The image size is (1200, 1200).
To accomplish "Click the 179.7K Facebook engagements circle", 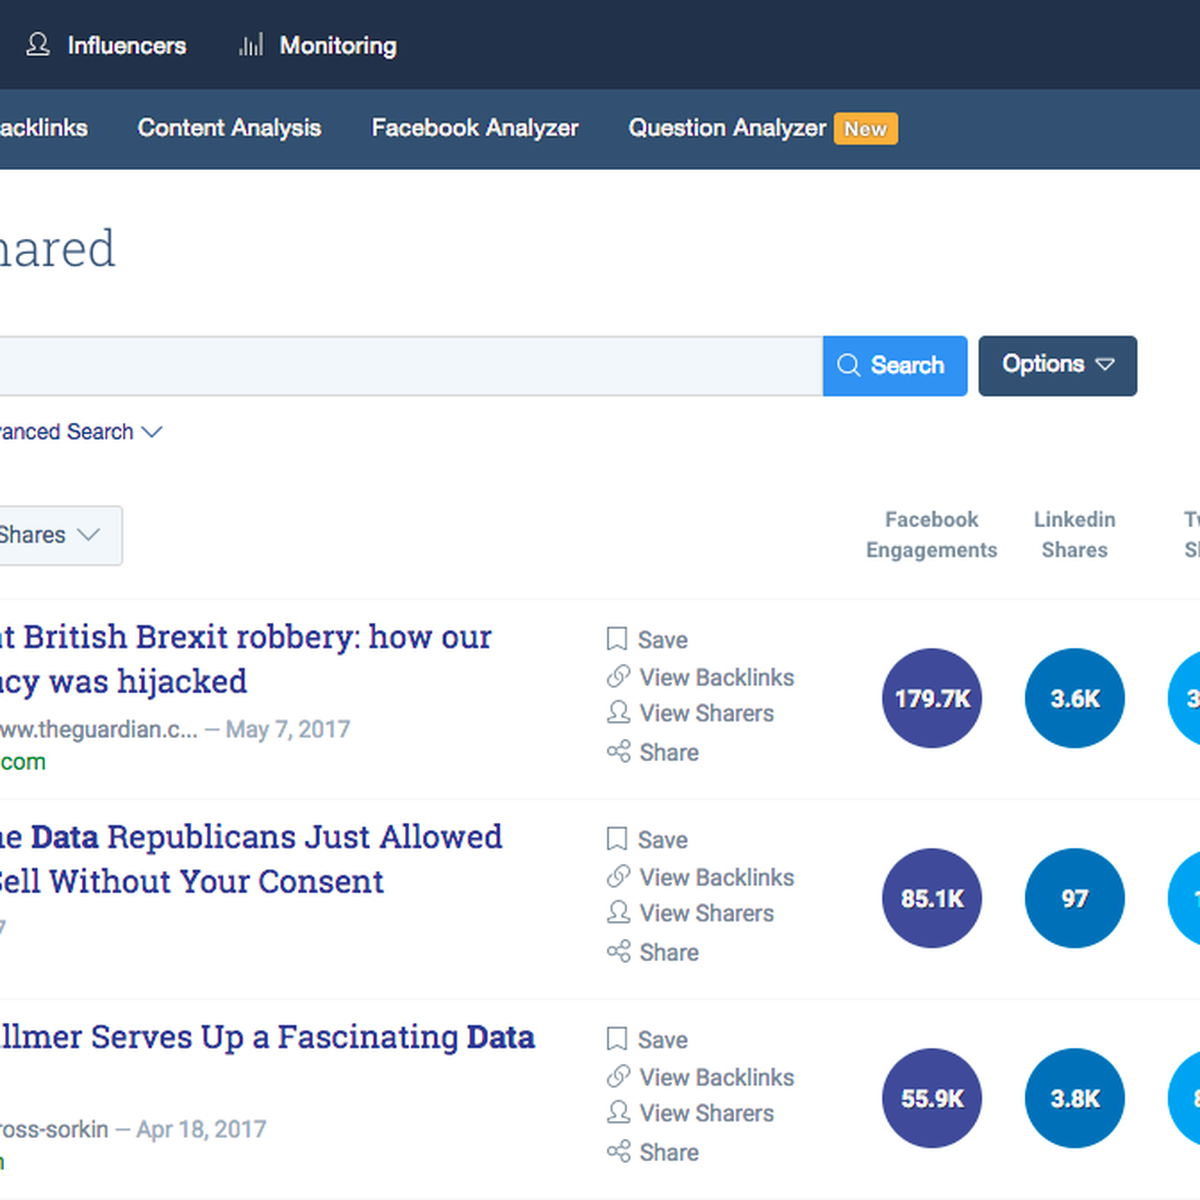I will [x=932, y=698].
